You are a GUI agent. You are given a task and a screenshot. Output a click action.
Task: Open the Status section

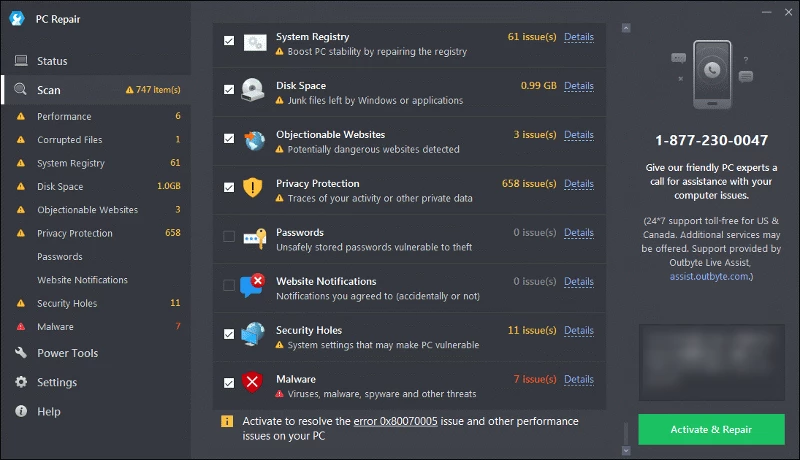96,61
